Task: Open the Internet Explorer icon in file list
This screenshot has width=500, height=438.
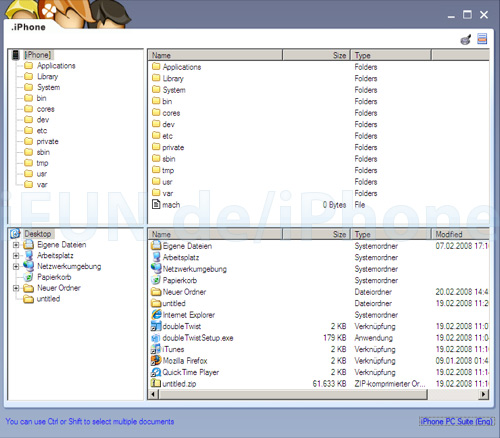Action: [x=156, y=315]
